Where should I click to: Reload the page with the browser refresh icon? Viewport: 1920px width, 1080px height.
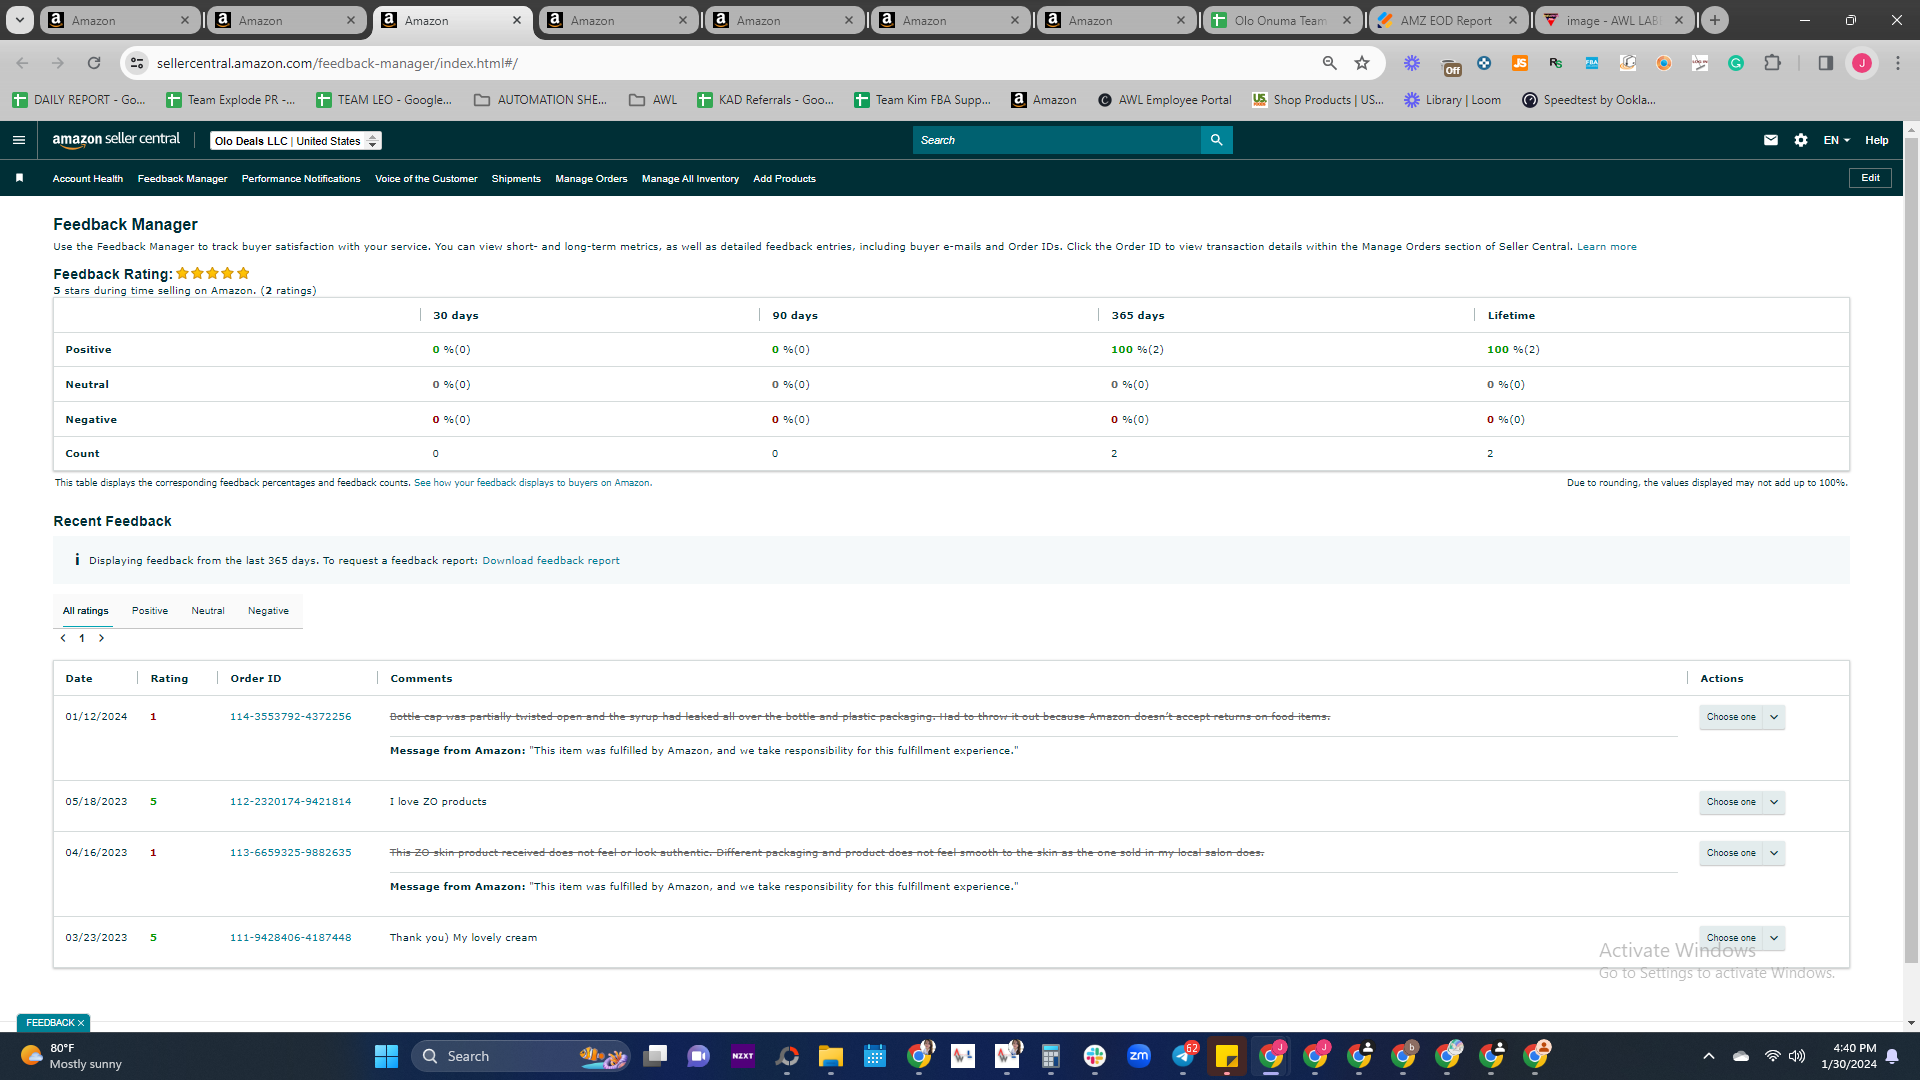(x=94, y=63)
